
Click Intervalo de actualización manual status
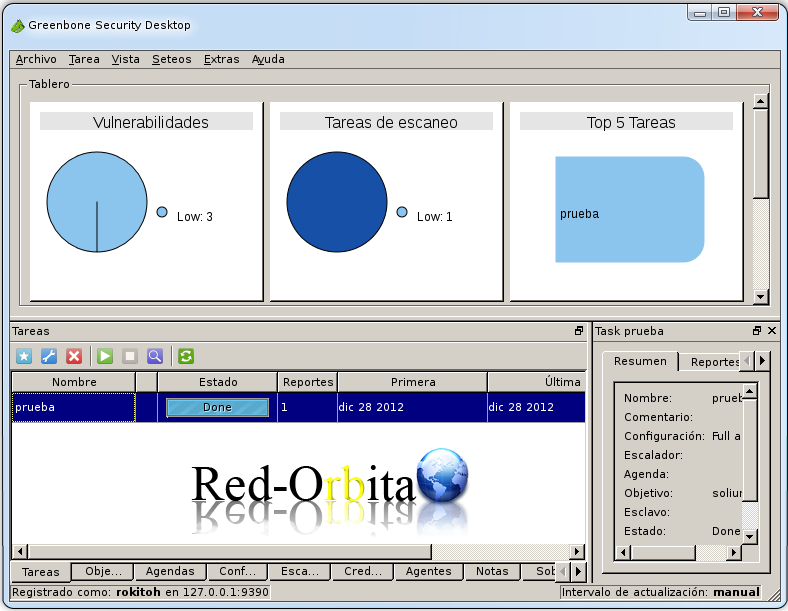coord(660,592)
